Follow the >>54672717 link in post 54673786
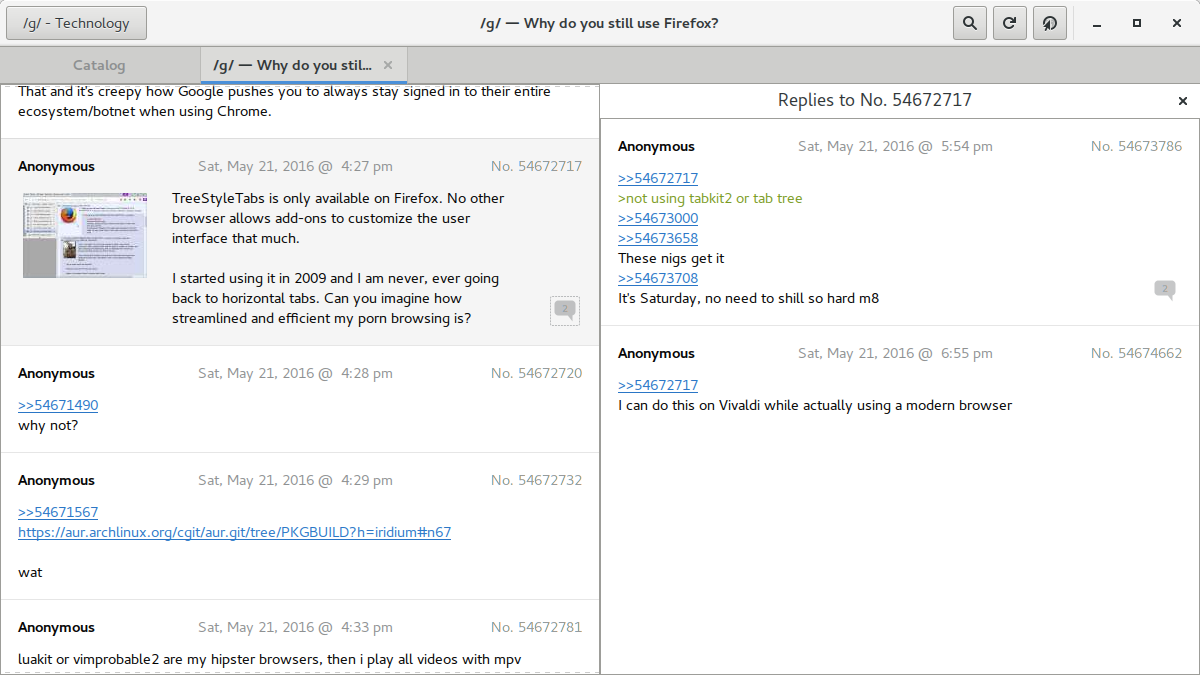This screenshot has height=675, width=1200. point(658,178)
